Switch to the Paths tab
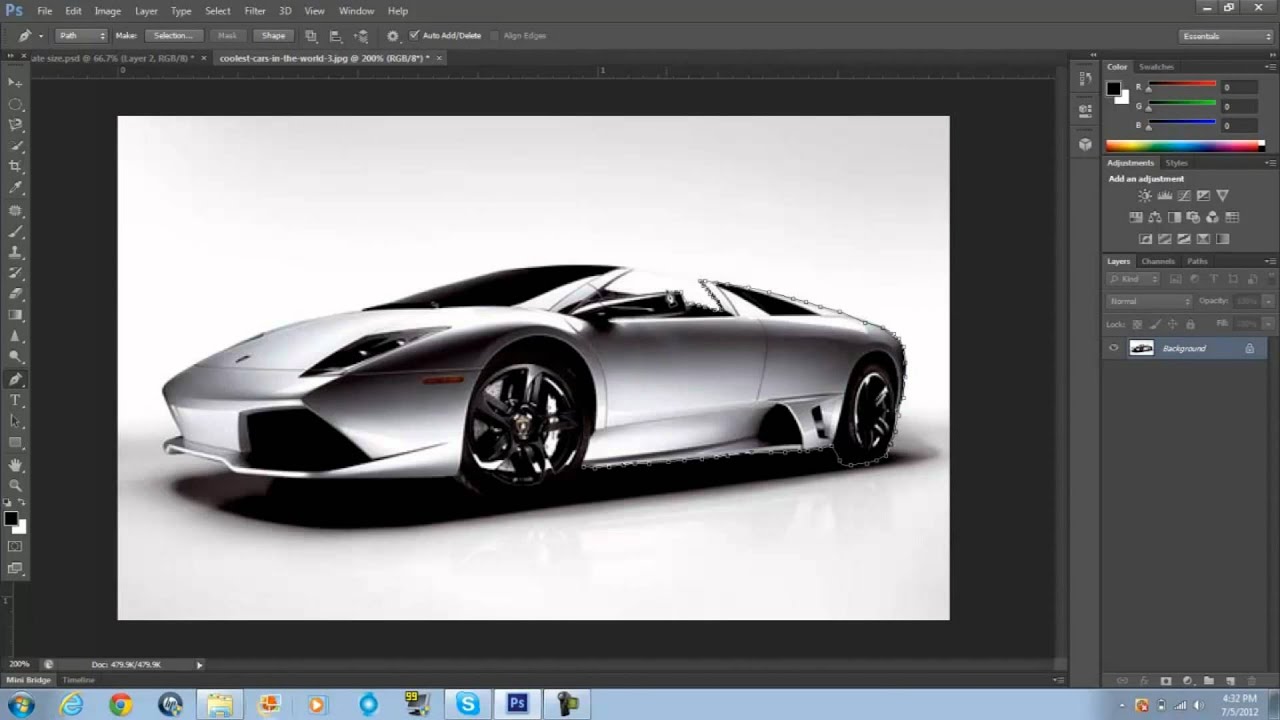This screenshot has height=720, width=1280. pyautogui.click(x=1197, y=262)
